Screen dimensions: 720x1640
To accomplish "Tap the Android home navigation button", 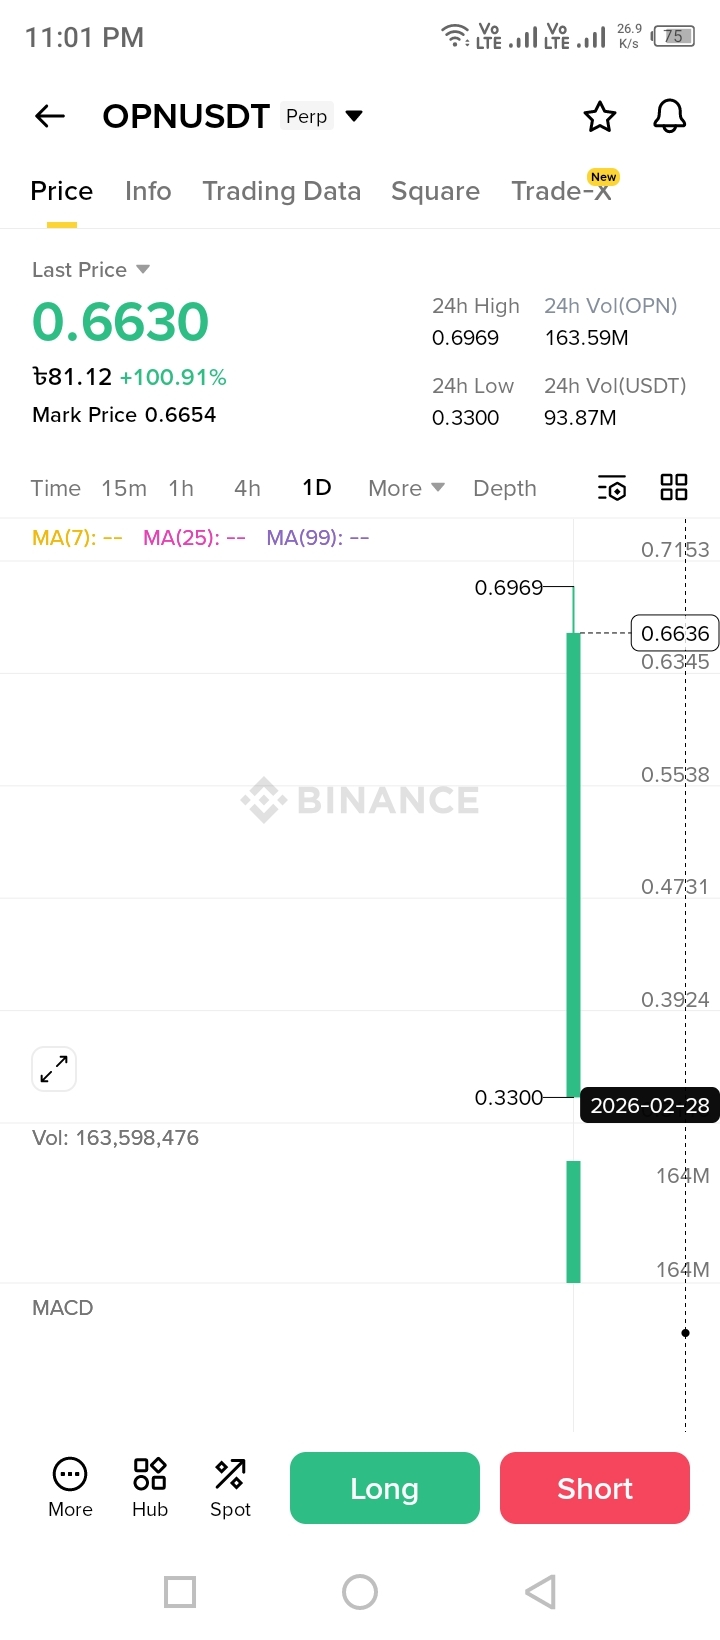I will click(360, 1592).
